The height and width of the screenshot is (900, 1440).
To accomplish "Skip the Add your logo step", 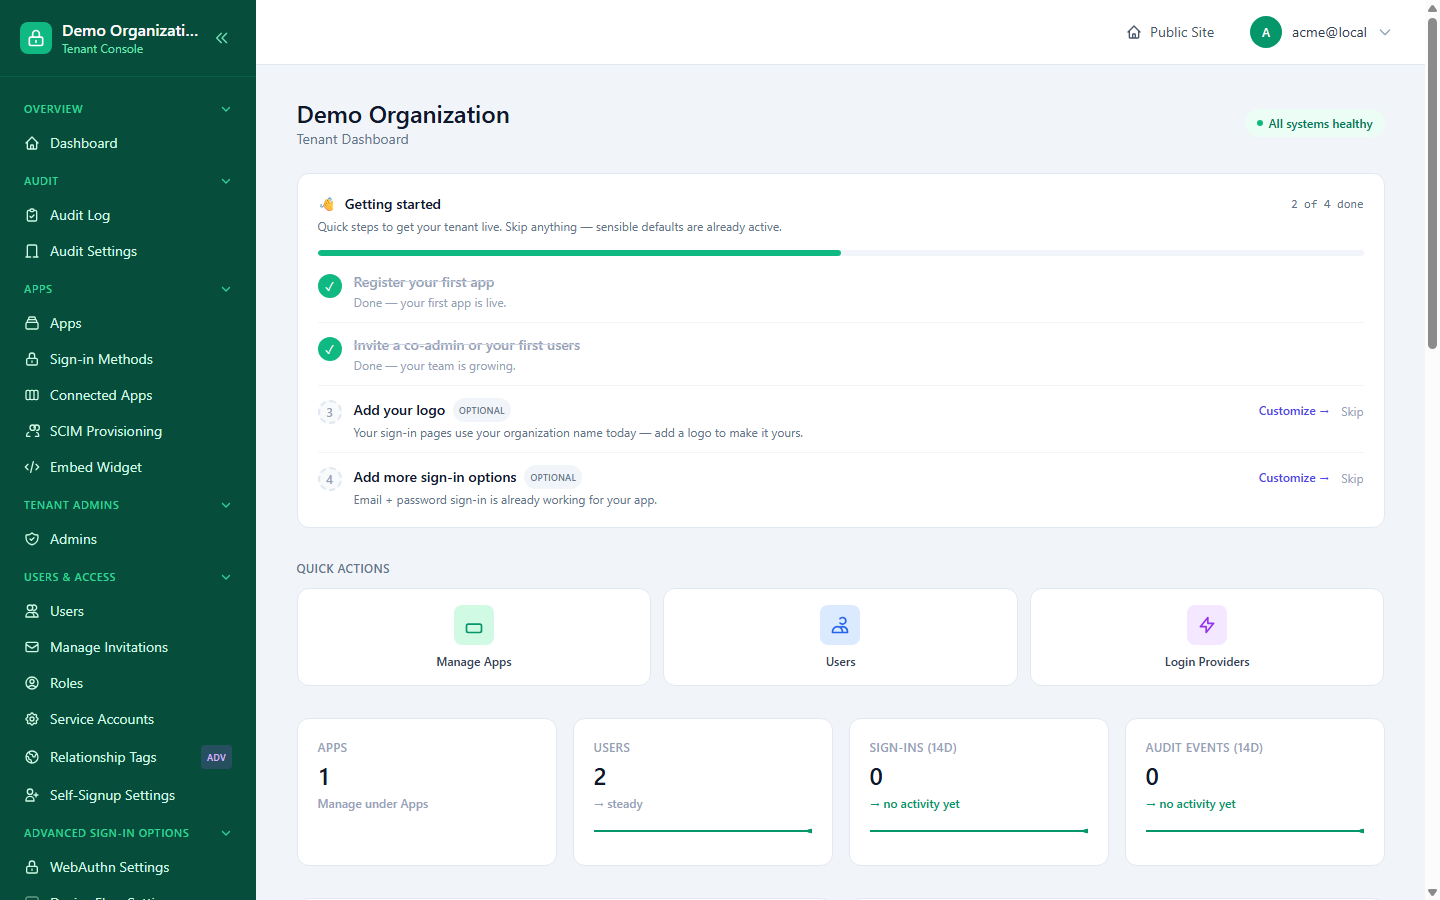I will click(1352, 412).
